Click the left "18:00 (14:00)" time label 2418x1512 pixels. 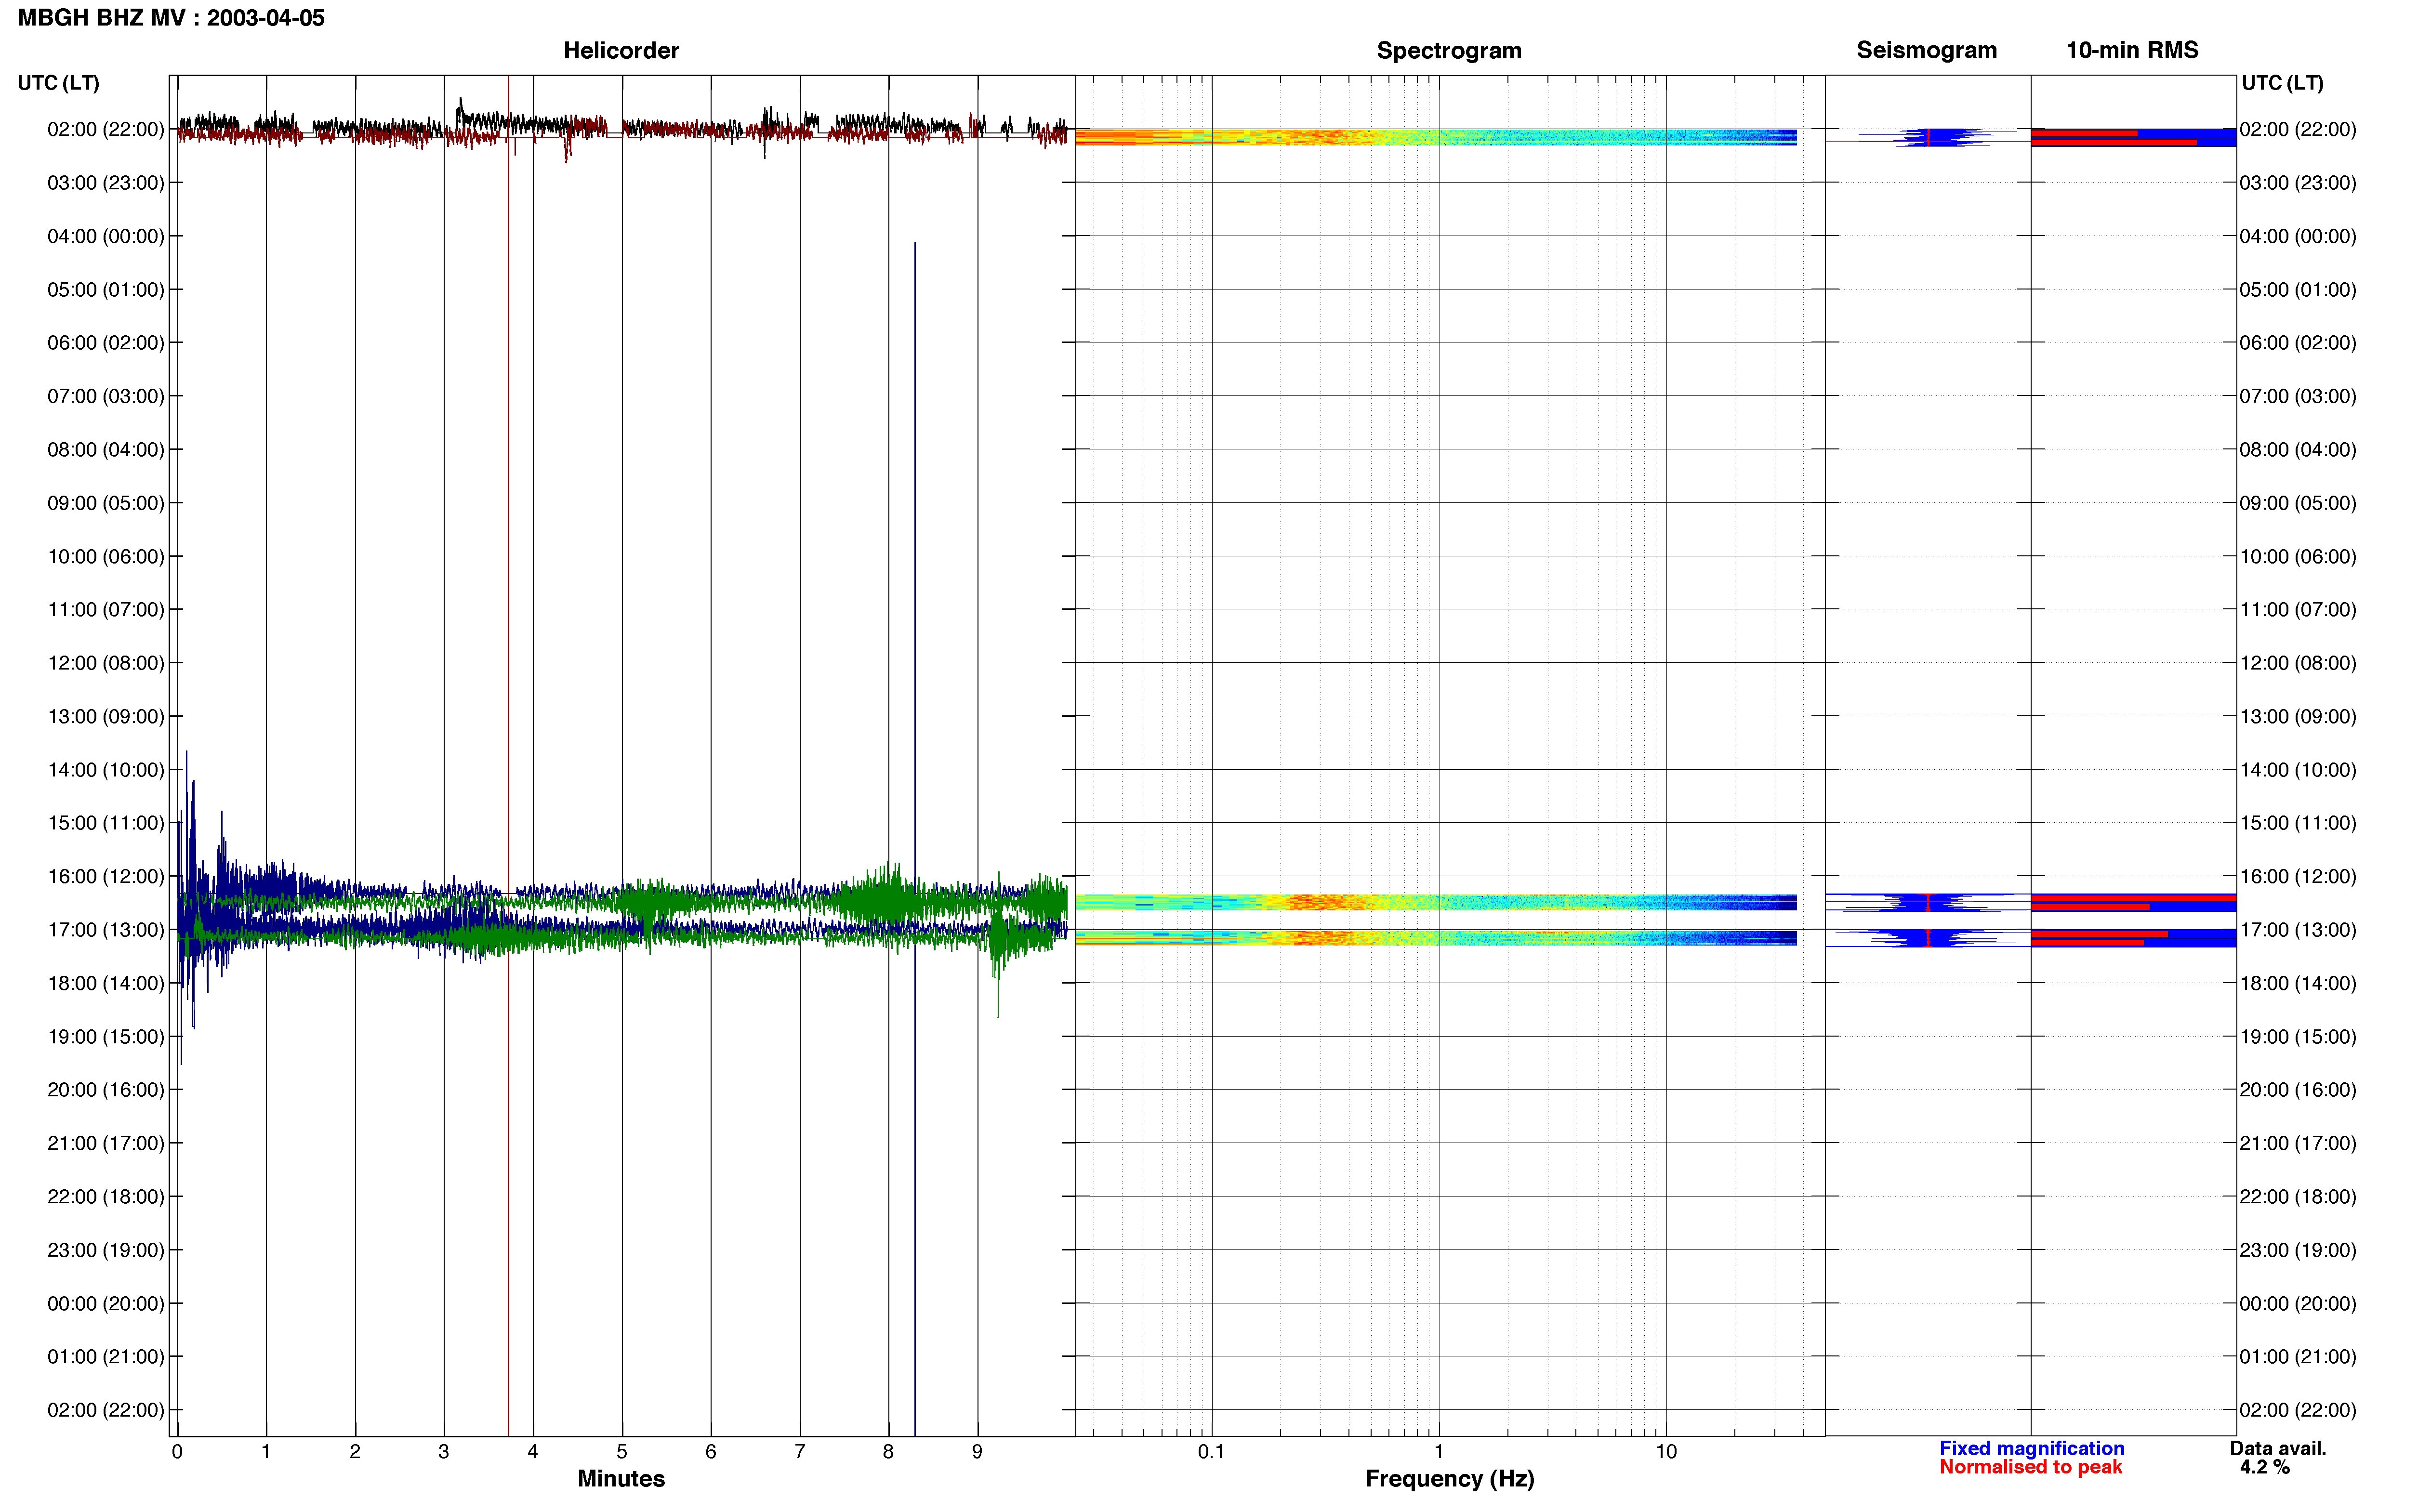click(x=105, y=983)
